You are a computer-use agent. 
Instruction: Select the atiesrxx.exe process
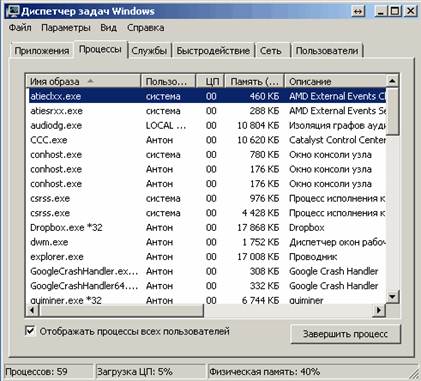(206, 111)
